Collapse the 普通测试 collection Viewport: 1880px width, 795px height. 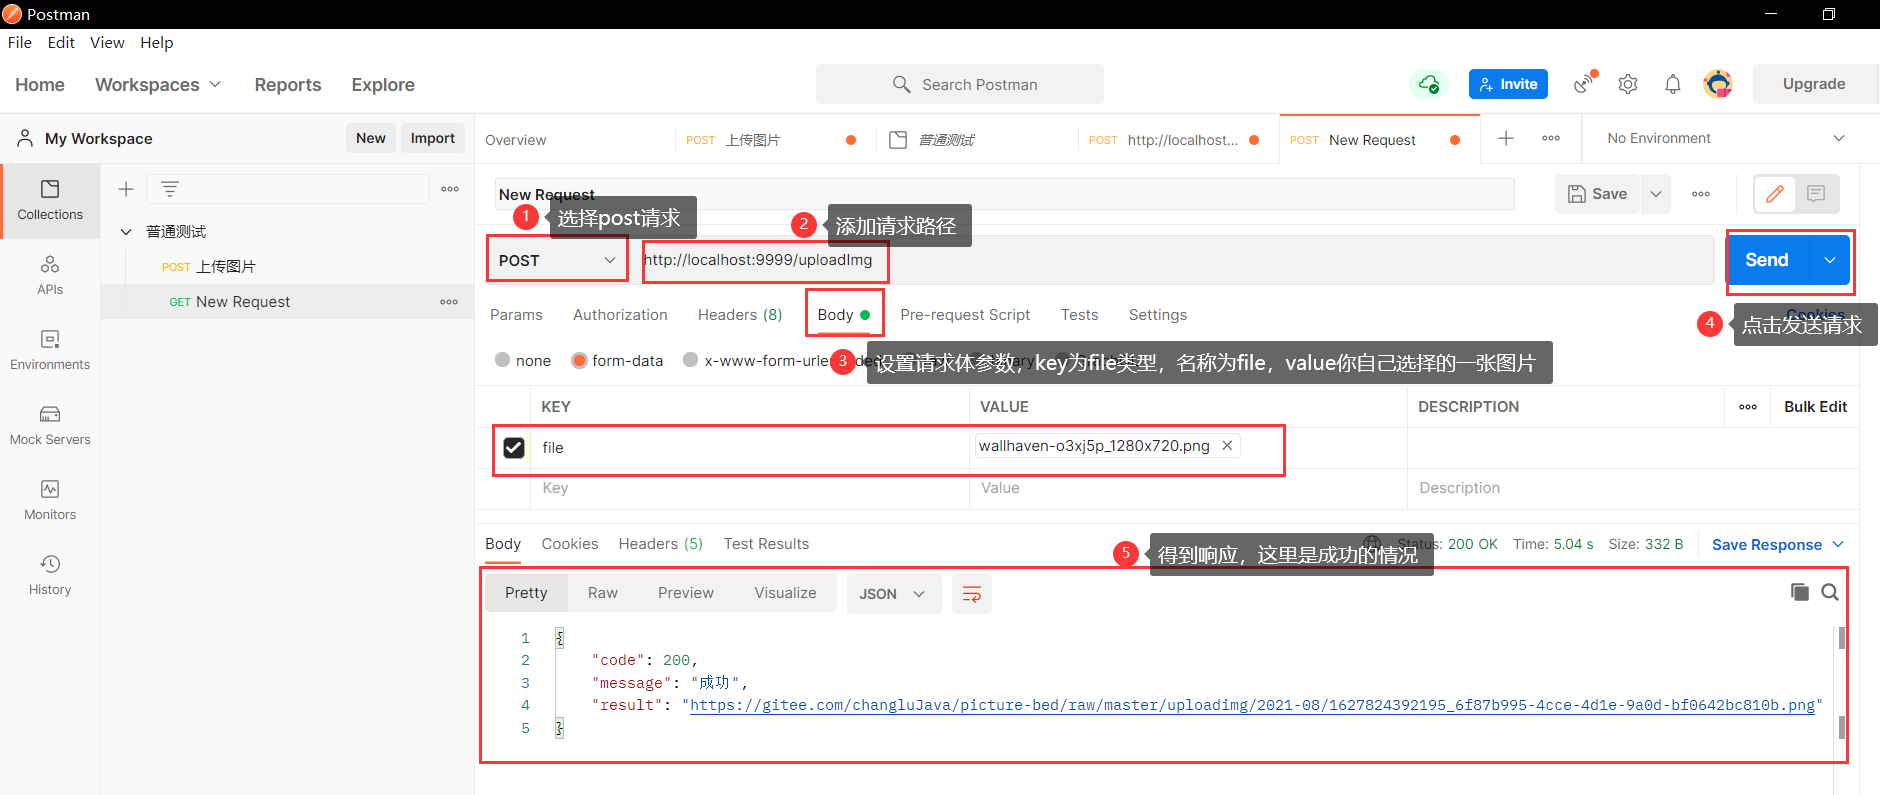coord(126,232)
